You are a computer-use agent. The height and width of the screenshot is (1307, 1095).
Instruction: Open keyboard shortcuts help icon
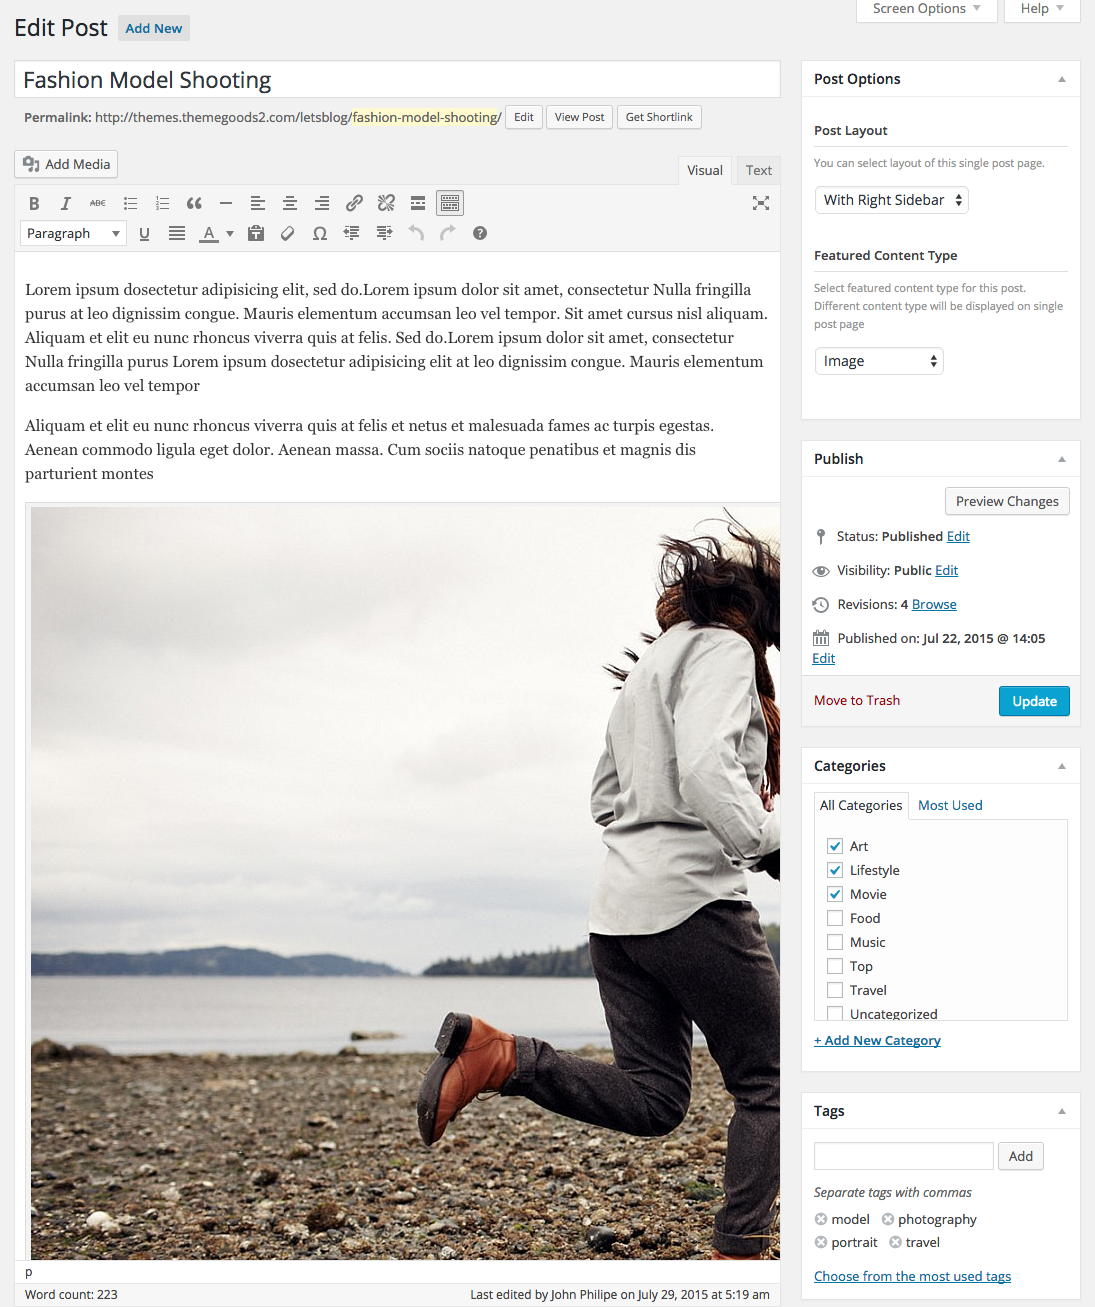tap(480, 233)
